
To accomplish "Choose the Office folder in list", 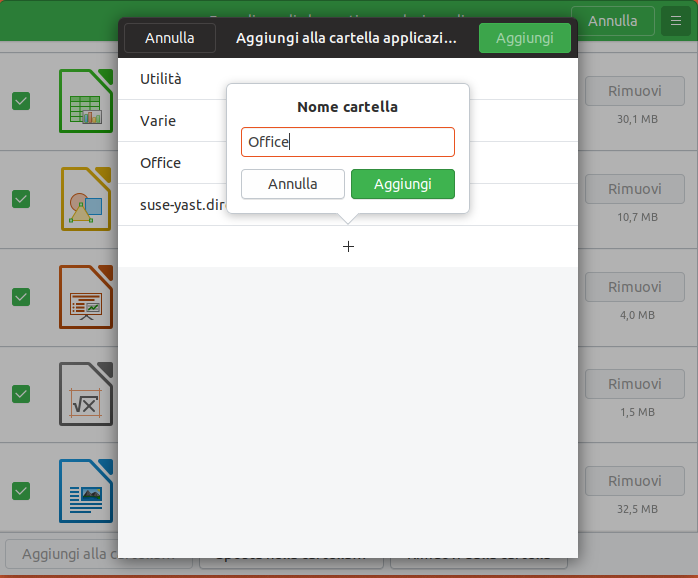I will pyautogui.click(x=160, y=162).
